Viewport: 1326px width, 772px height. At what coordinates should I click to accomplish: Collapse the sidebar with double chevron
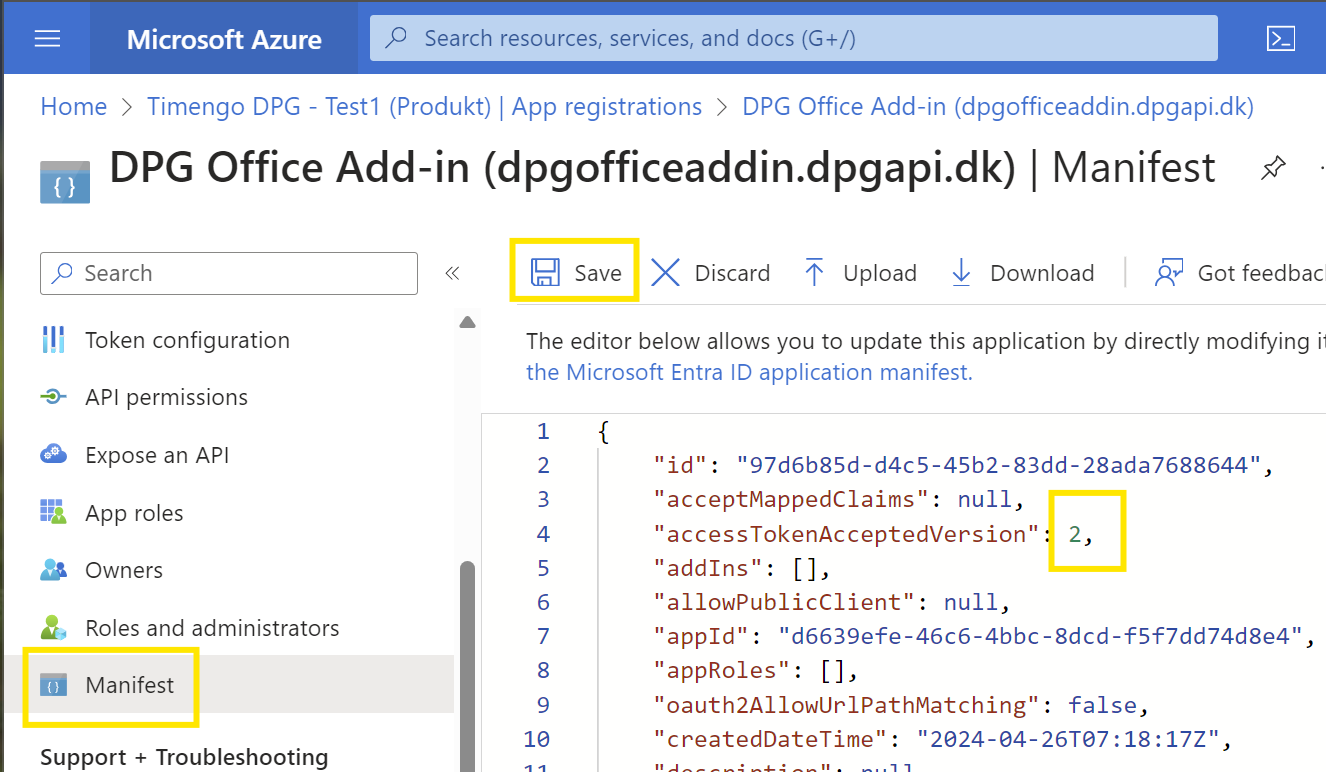click(x=452, y=273)
